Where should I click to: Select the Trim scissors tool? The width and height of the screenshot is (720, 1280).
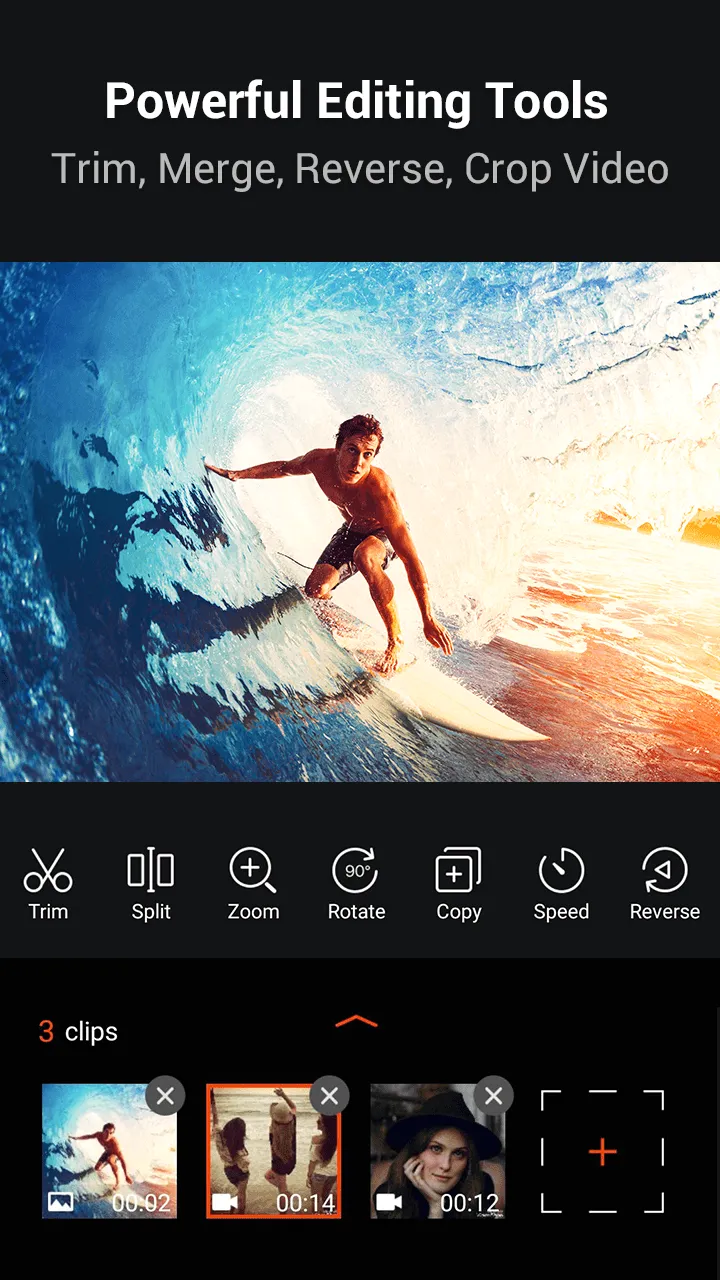point(48,885)
